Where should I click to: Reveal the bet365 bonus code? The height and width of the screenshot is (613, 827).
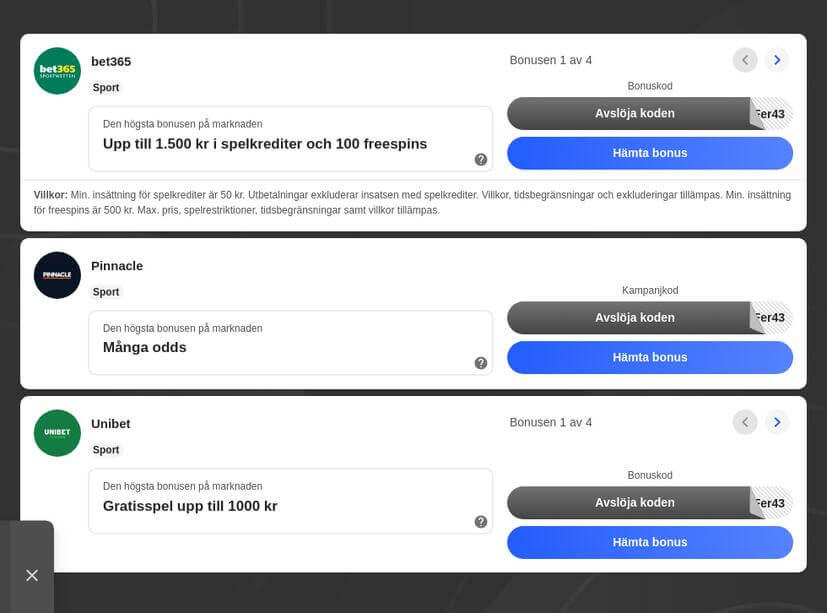coord(634,113)
